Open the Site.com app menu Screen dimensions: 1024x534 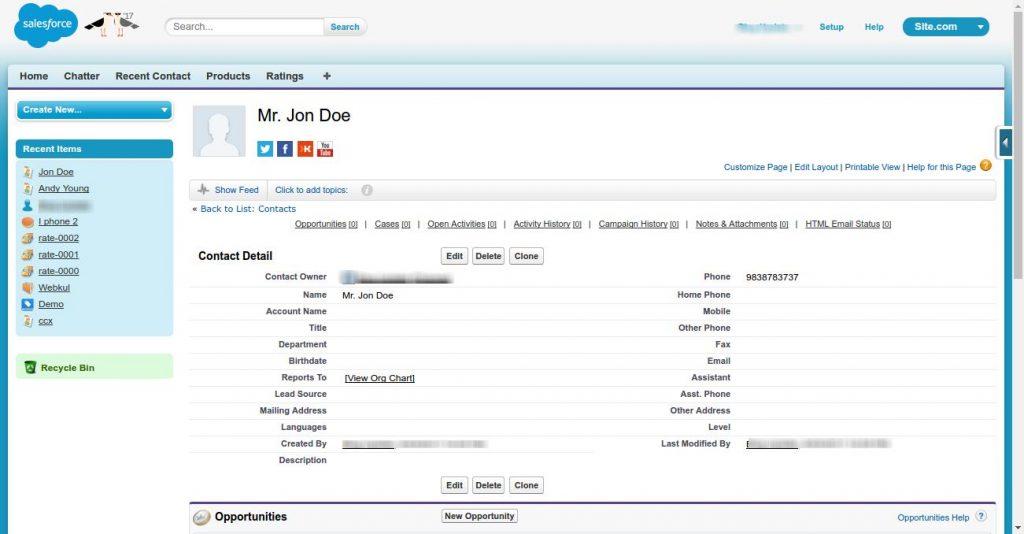coord(945,27)
